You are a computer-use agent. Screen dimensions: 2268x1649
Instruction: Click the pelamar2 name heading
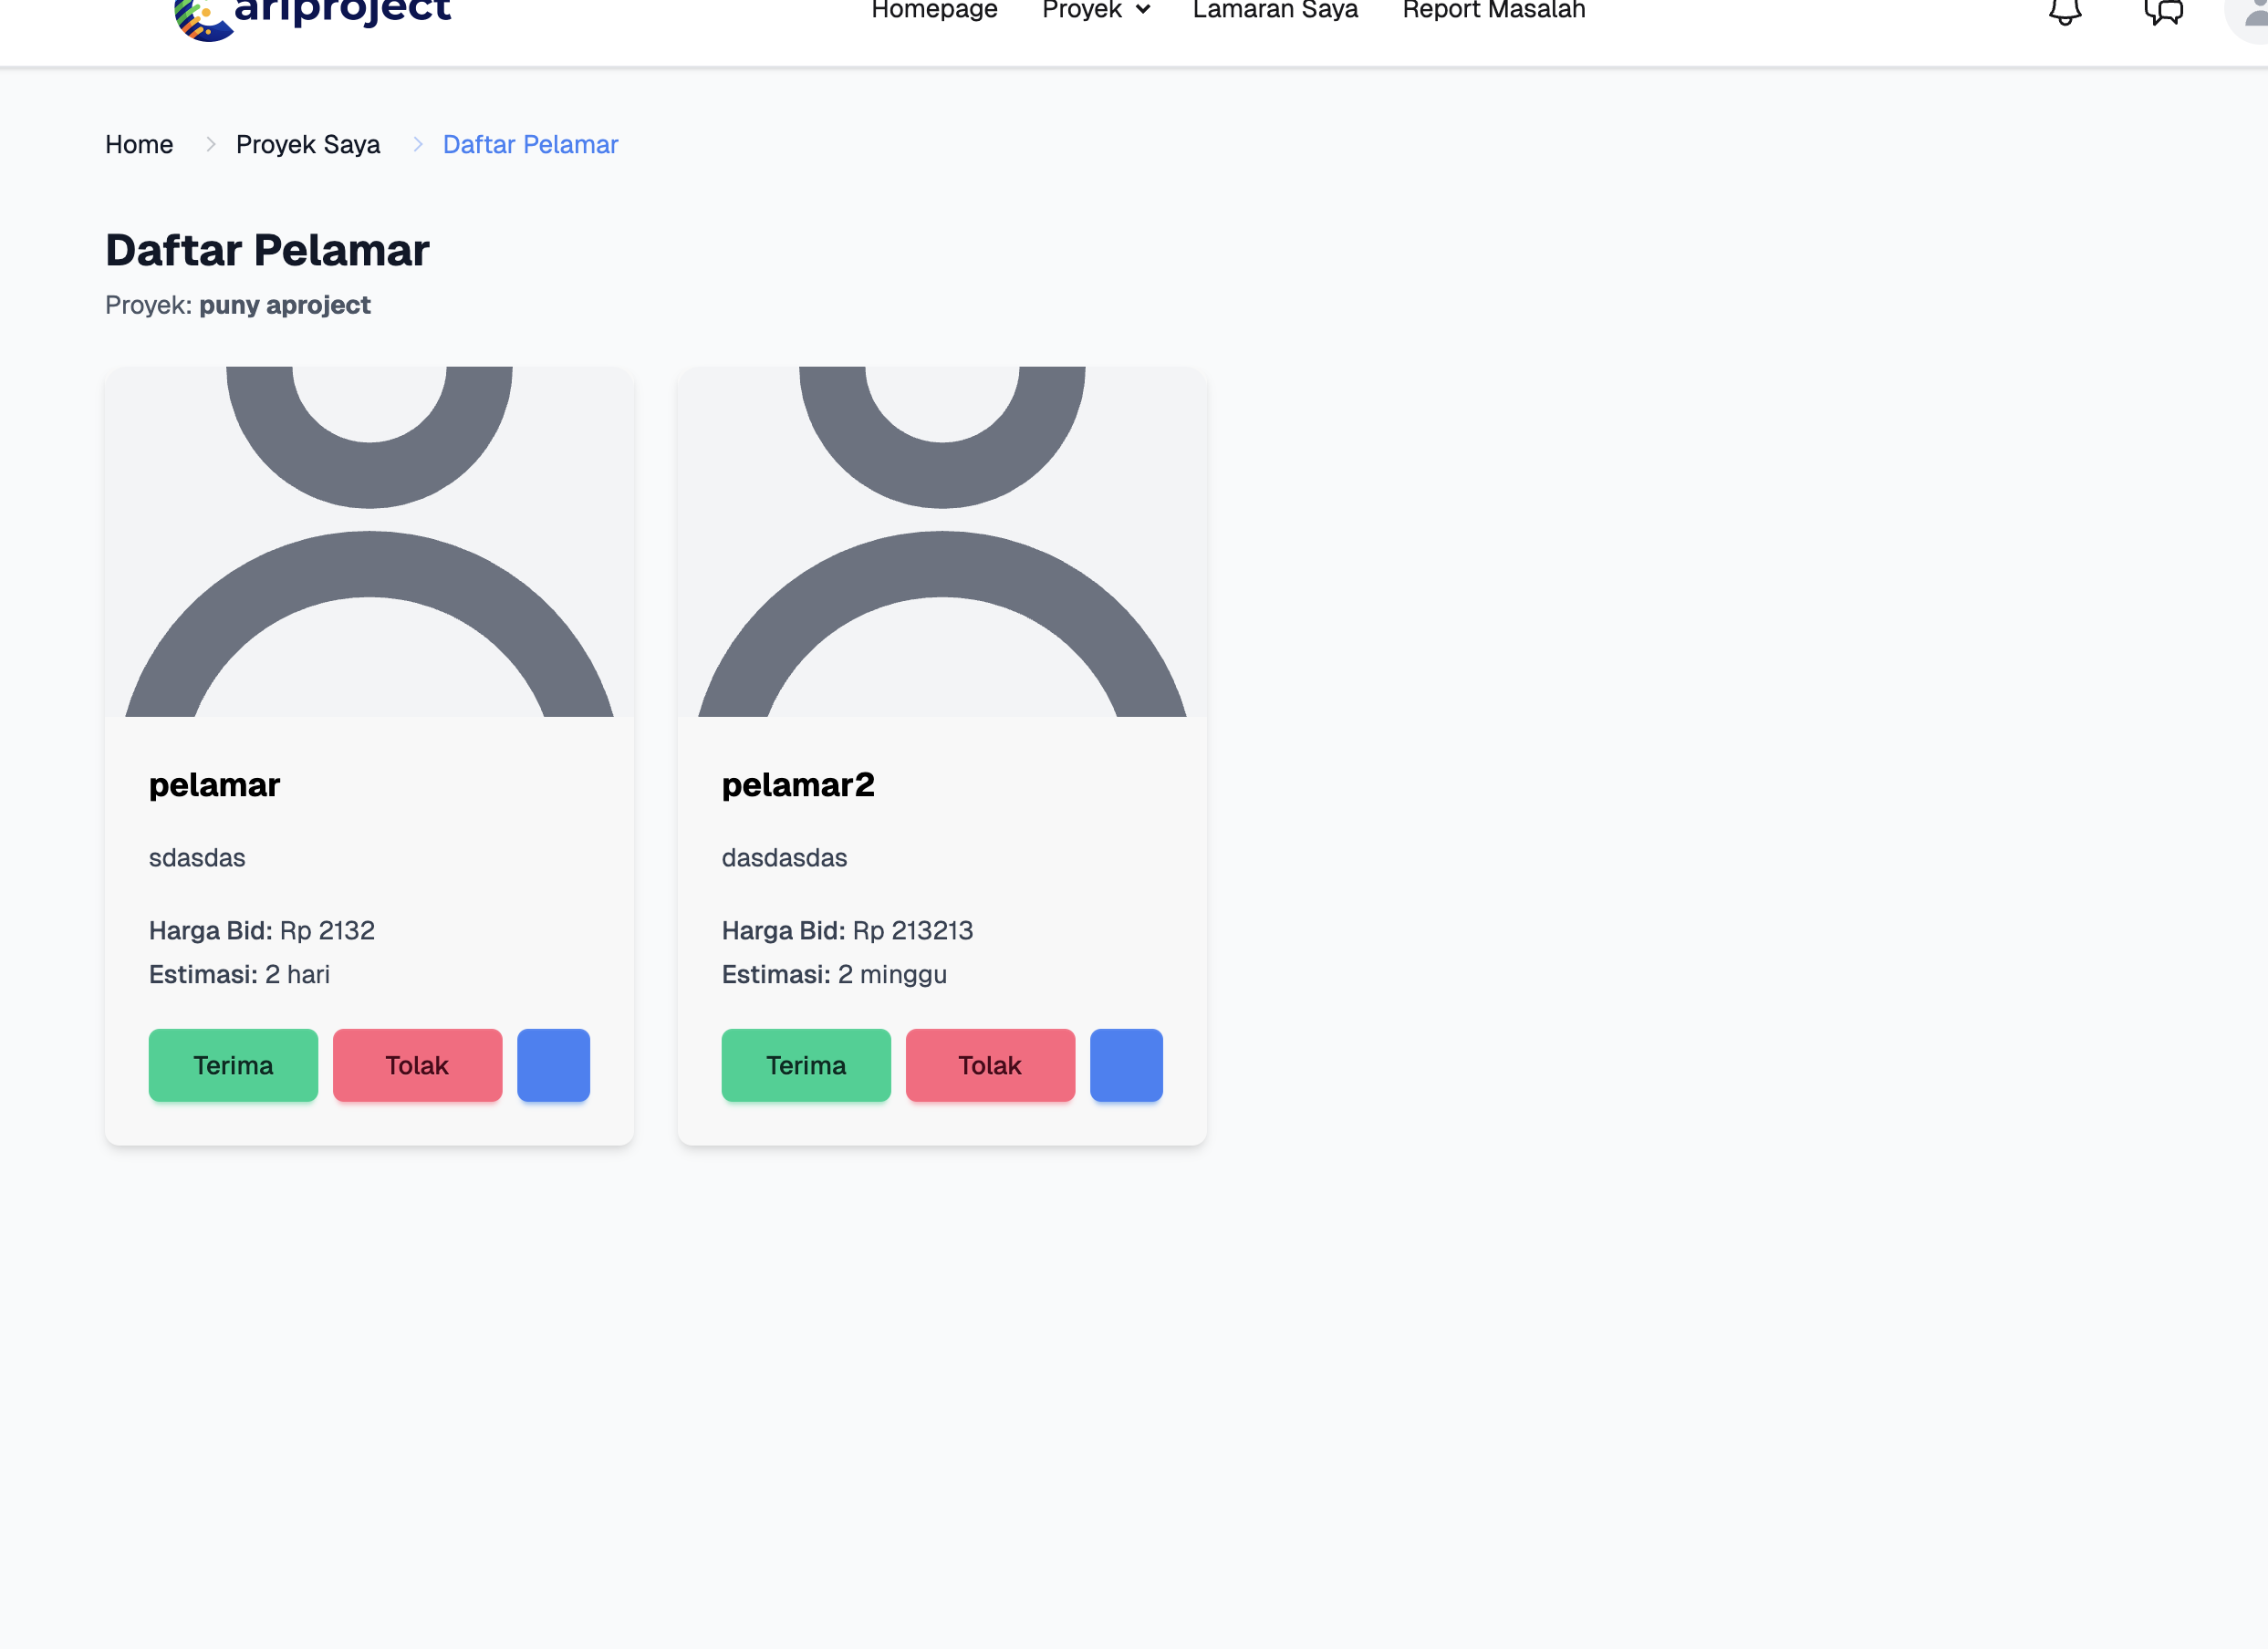798,784
